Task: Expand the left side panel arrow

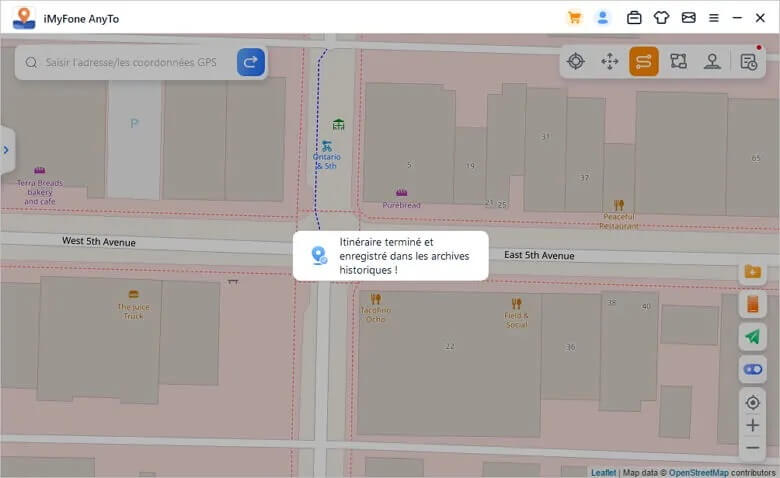Action: 6,150
